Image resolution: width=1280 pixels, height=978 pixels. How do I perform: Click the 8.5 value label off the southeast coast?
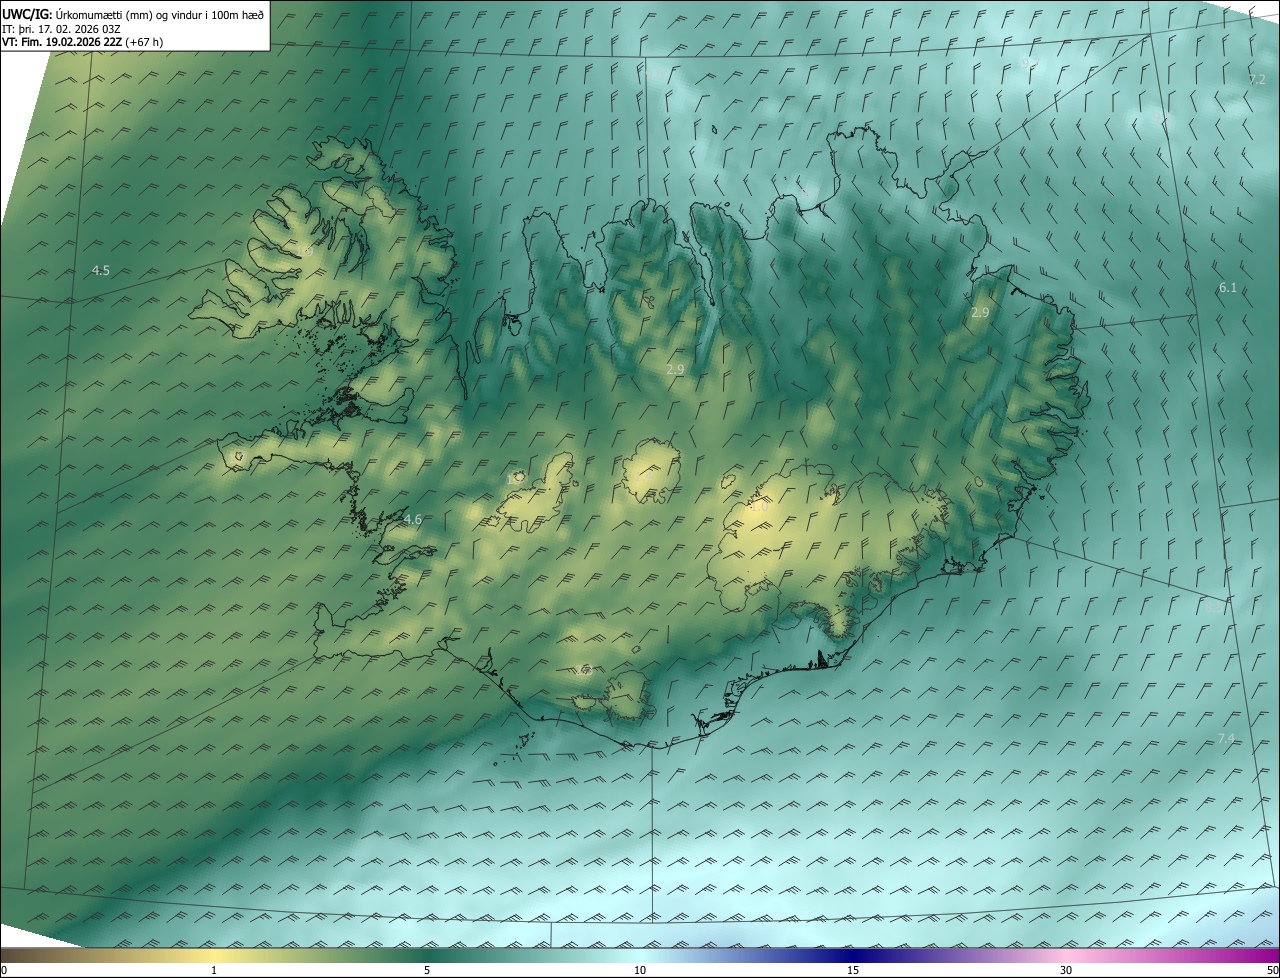point(1213,607)
